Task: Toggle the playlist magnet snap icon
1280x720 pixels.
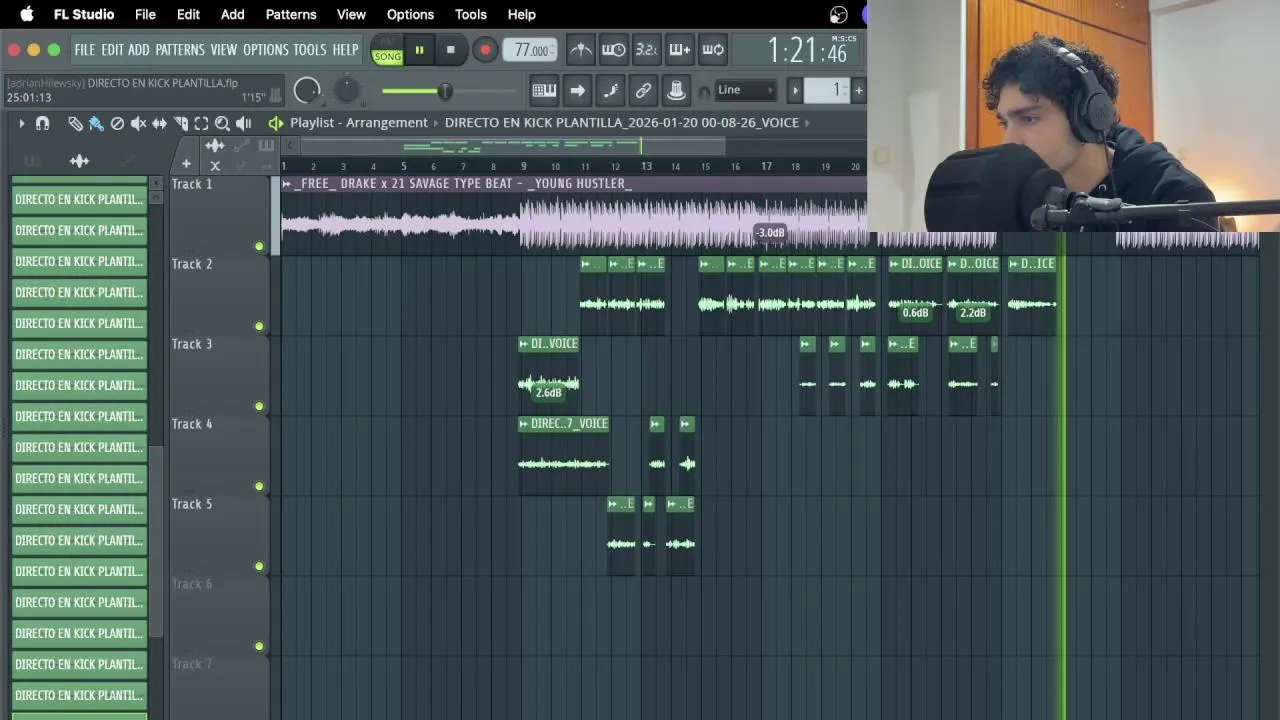Action: (x=42, y=123)
